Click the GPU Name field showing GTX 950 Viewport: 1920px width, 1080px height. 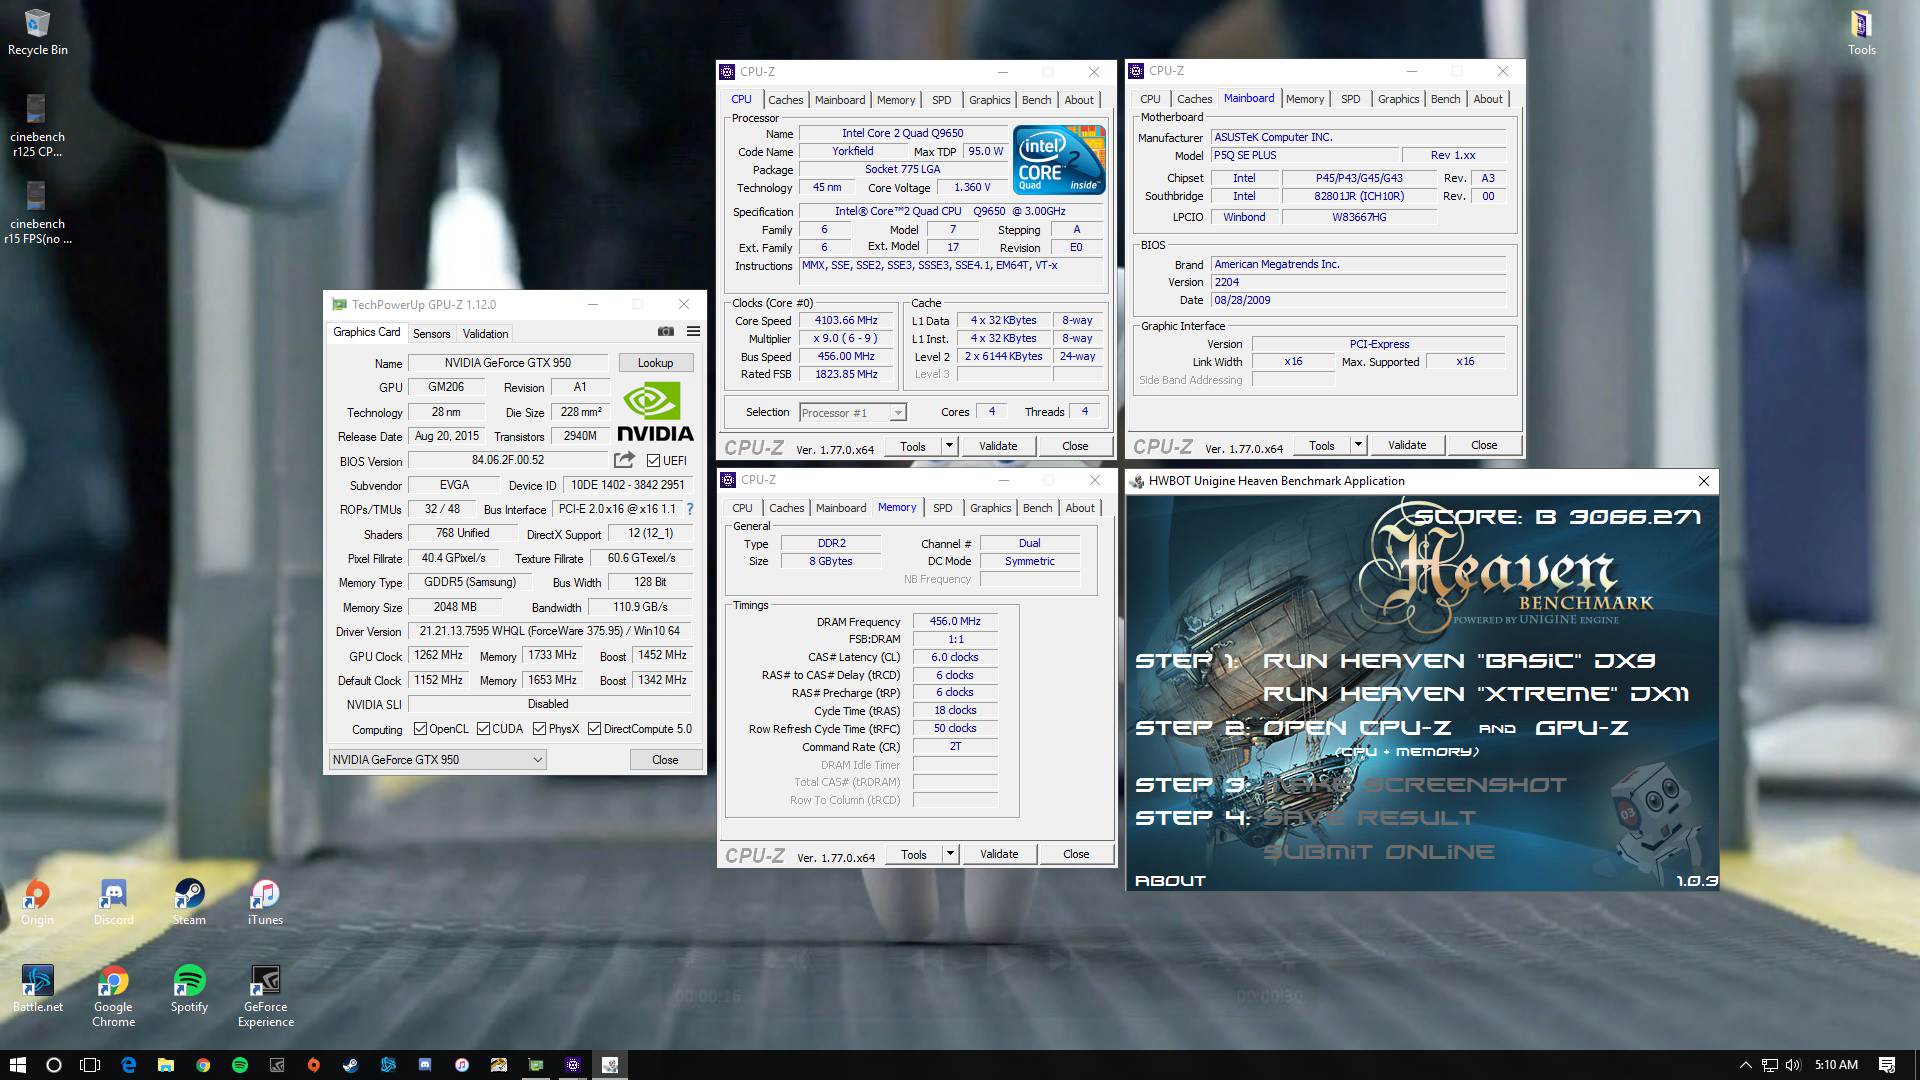click(507, 362)
